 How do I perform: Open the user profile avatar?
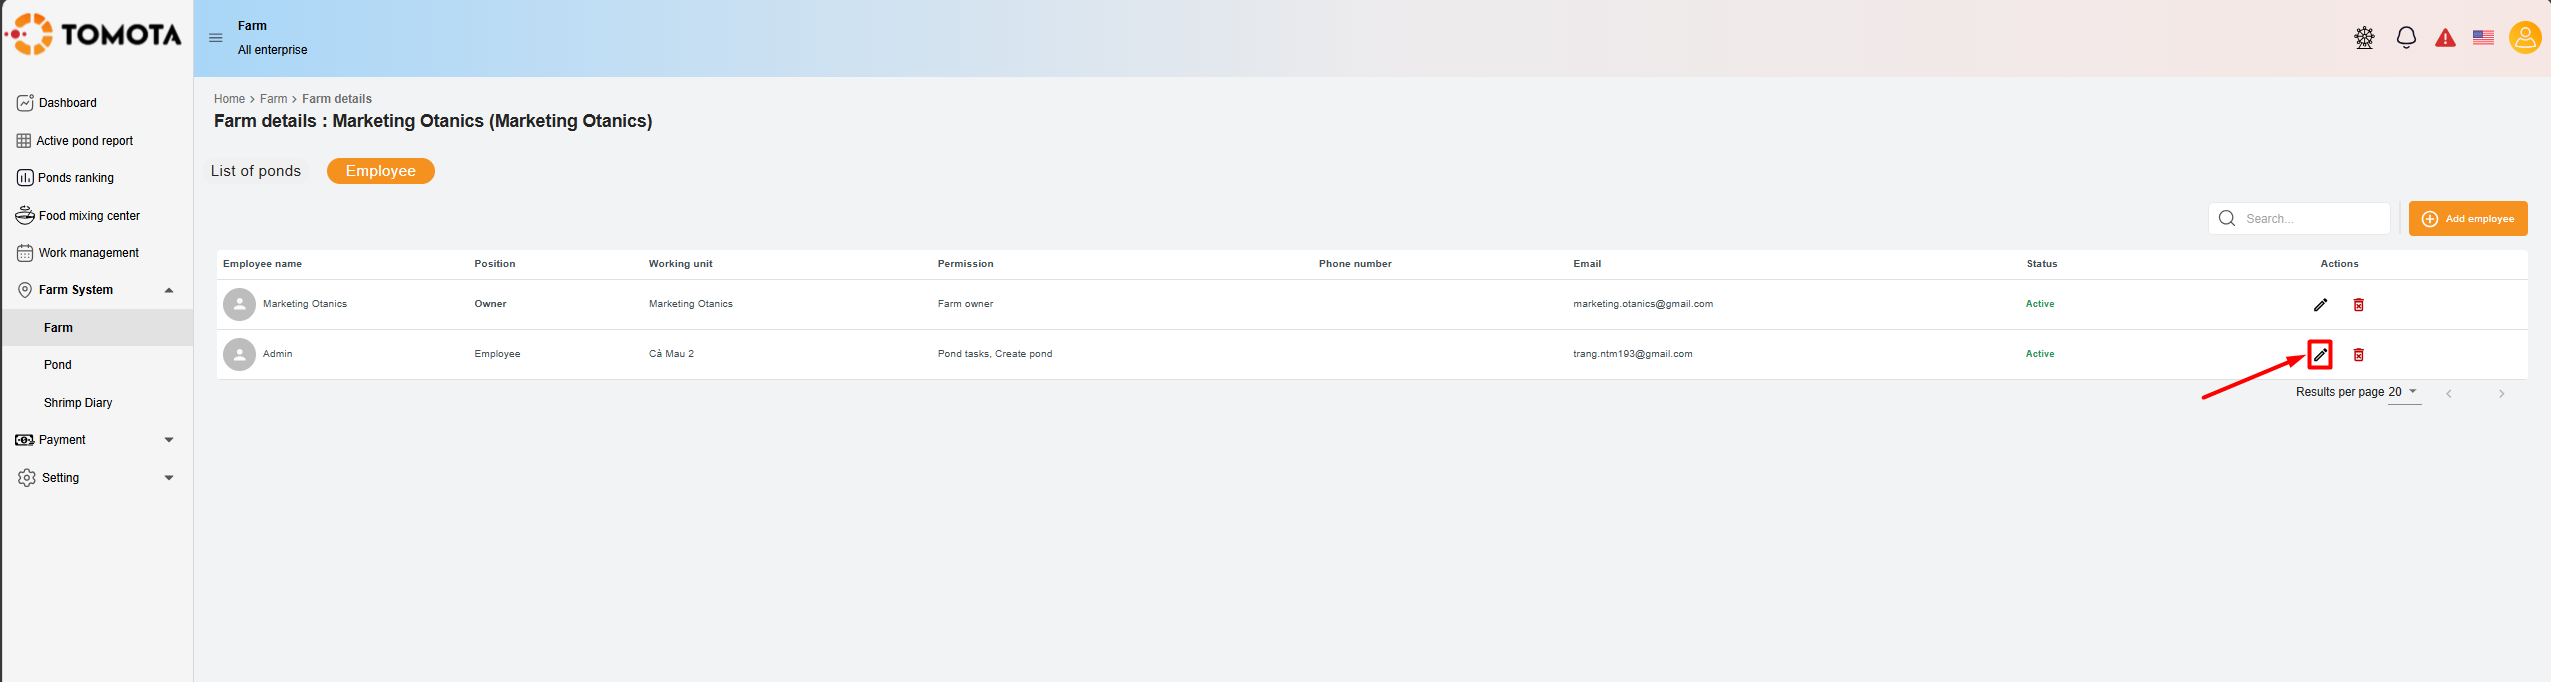[2525, 38]
